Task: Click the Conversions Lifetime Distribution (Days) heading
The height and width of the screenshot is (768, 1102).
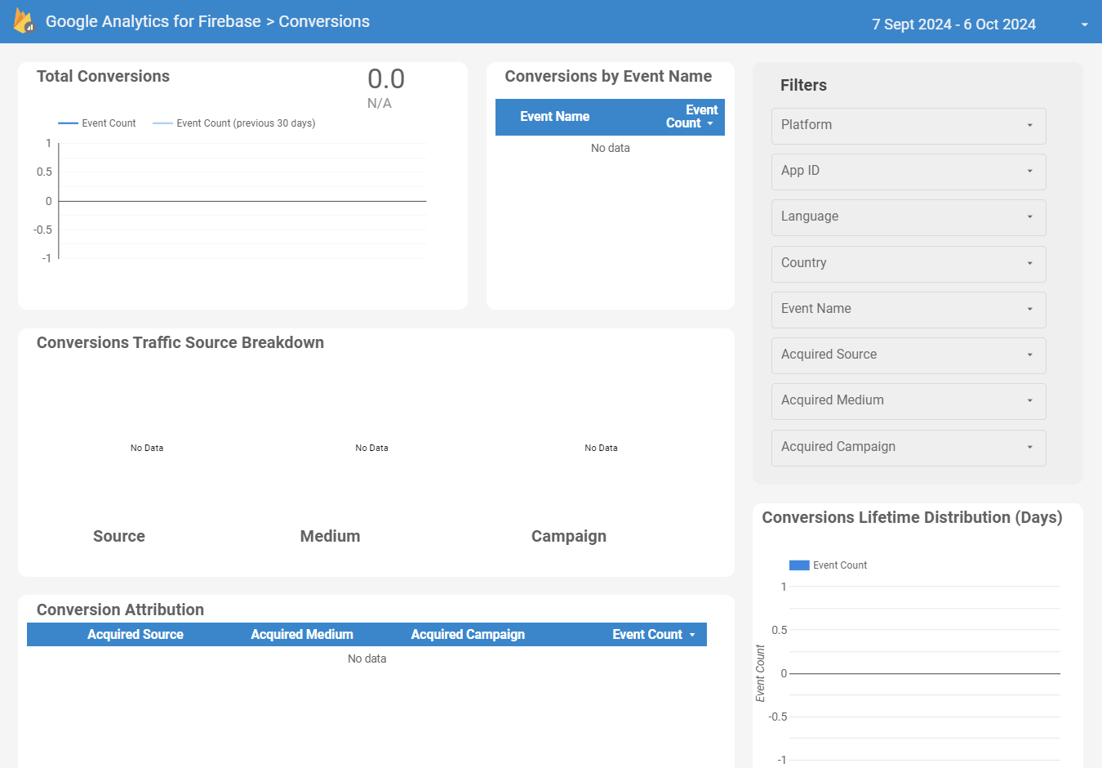Action: click(912, 517)
